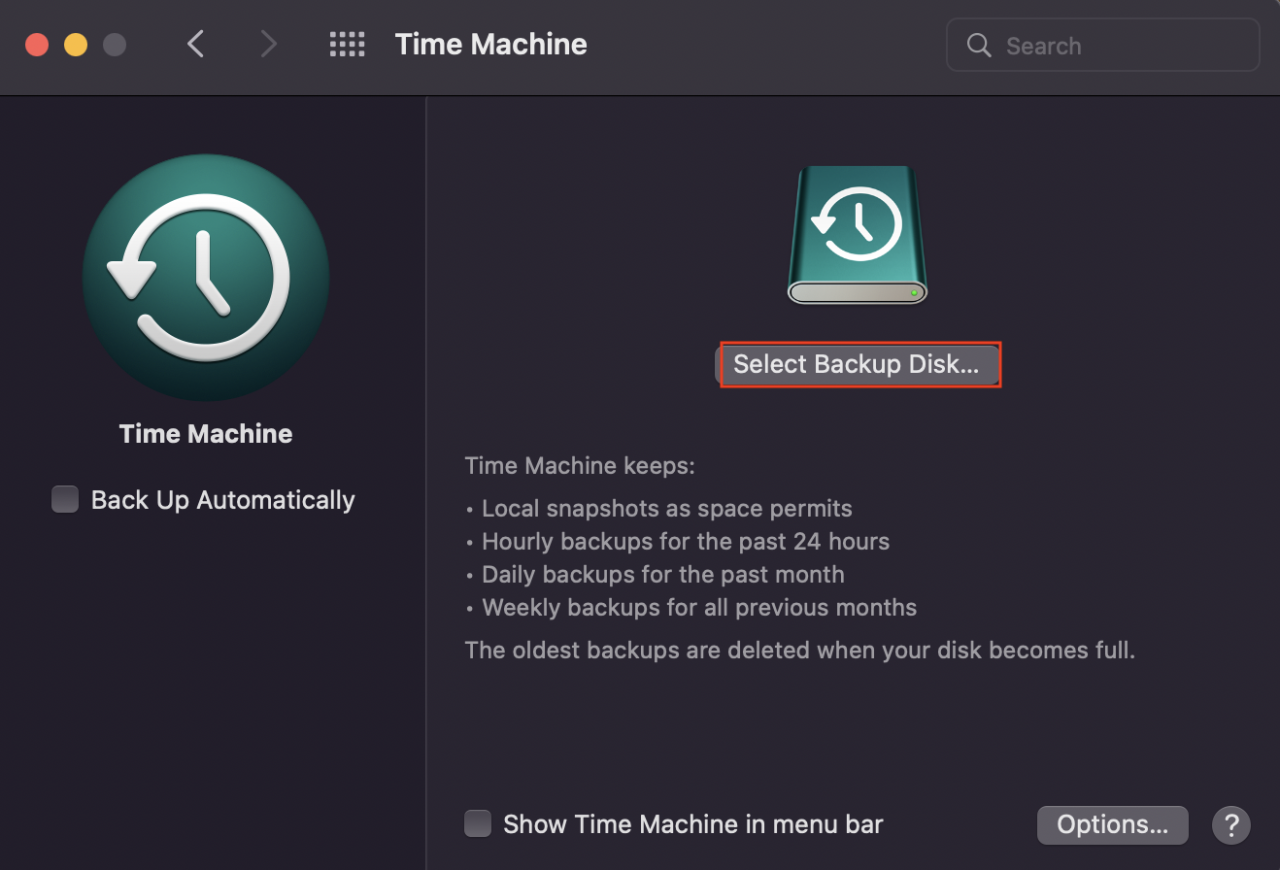Click 'The oldest backups are deleted' sentence

pyautogui.click(x=800, y=650)
